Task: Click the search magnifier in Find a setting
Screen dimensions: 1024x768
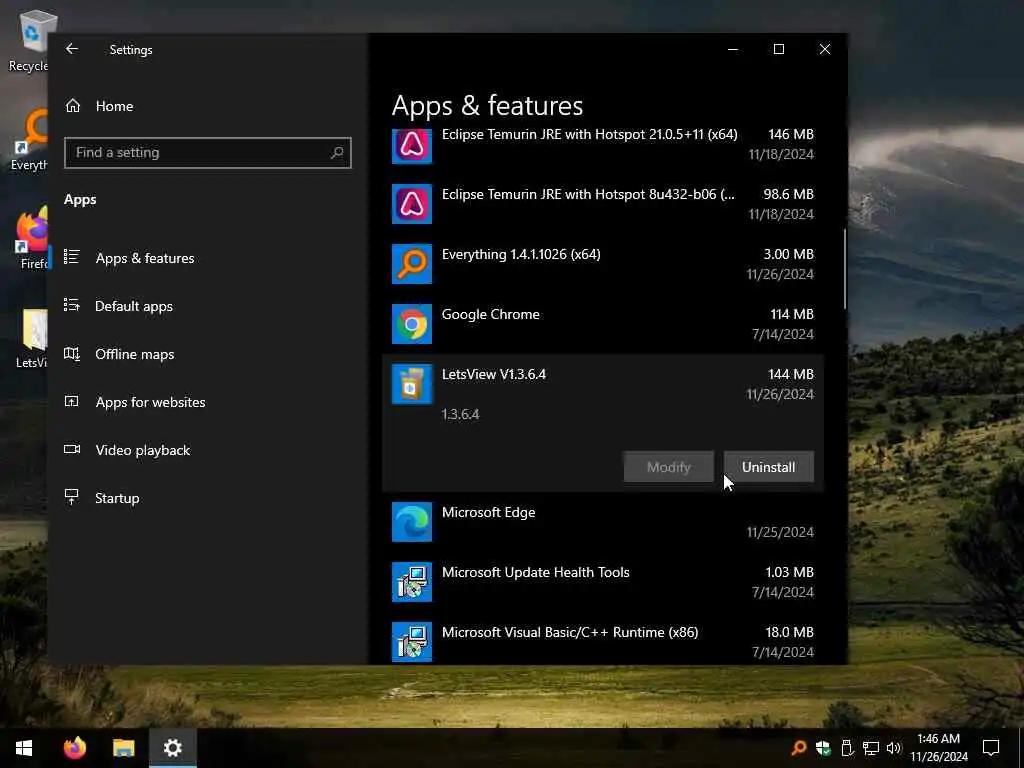Action: click(x=337, y=153)
